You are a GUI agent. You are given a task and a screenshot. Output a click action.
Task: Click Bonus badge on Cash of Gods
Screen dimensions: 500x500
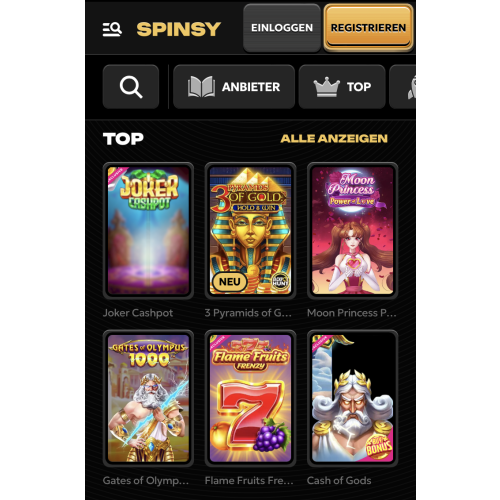pyautogui.click(x=379, y=446)
